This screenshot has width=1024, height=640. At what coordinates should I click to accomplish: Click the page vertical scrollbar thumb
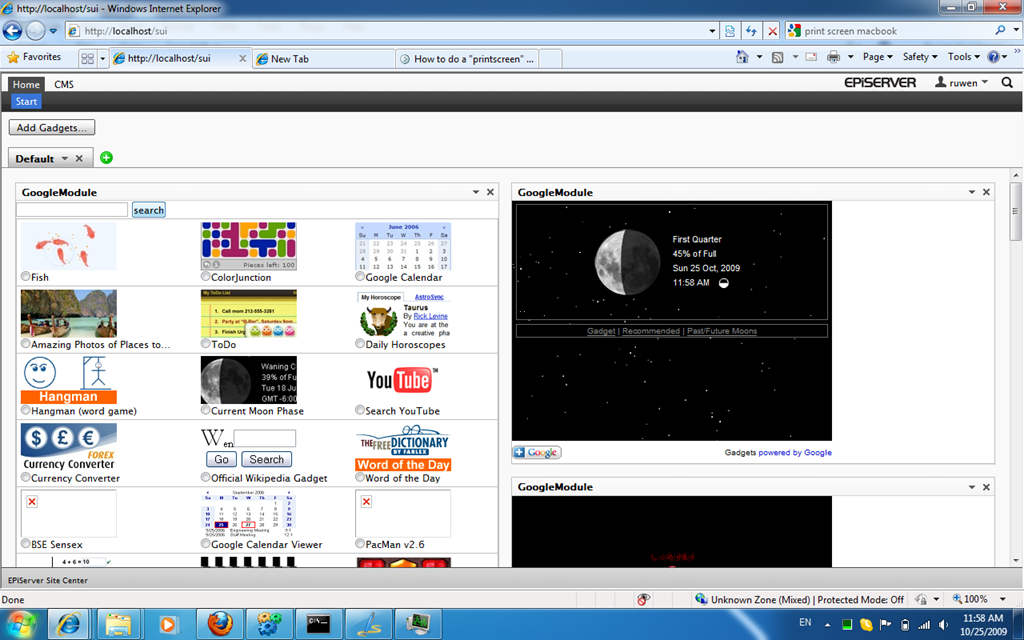coord(1016,210)
